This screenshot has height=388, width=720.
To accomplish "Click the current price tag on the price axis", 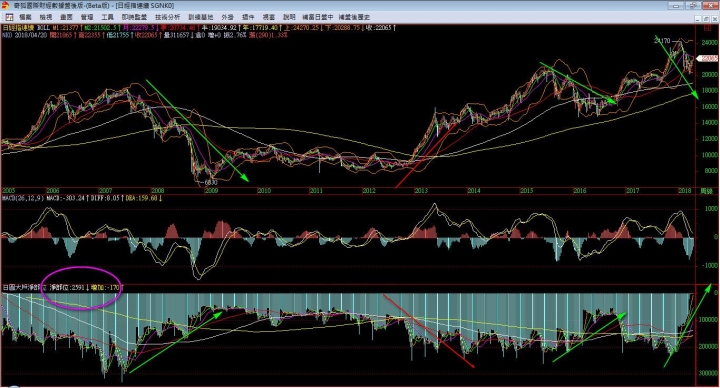I will point(708,58).
